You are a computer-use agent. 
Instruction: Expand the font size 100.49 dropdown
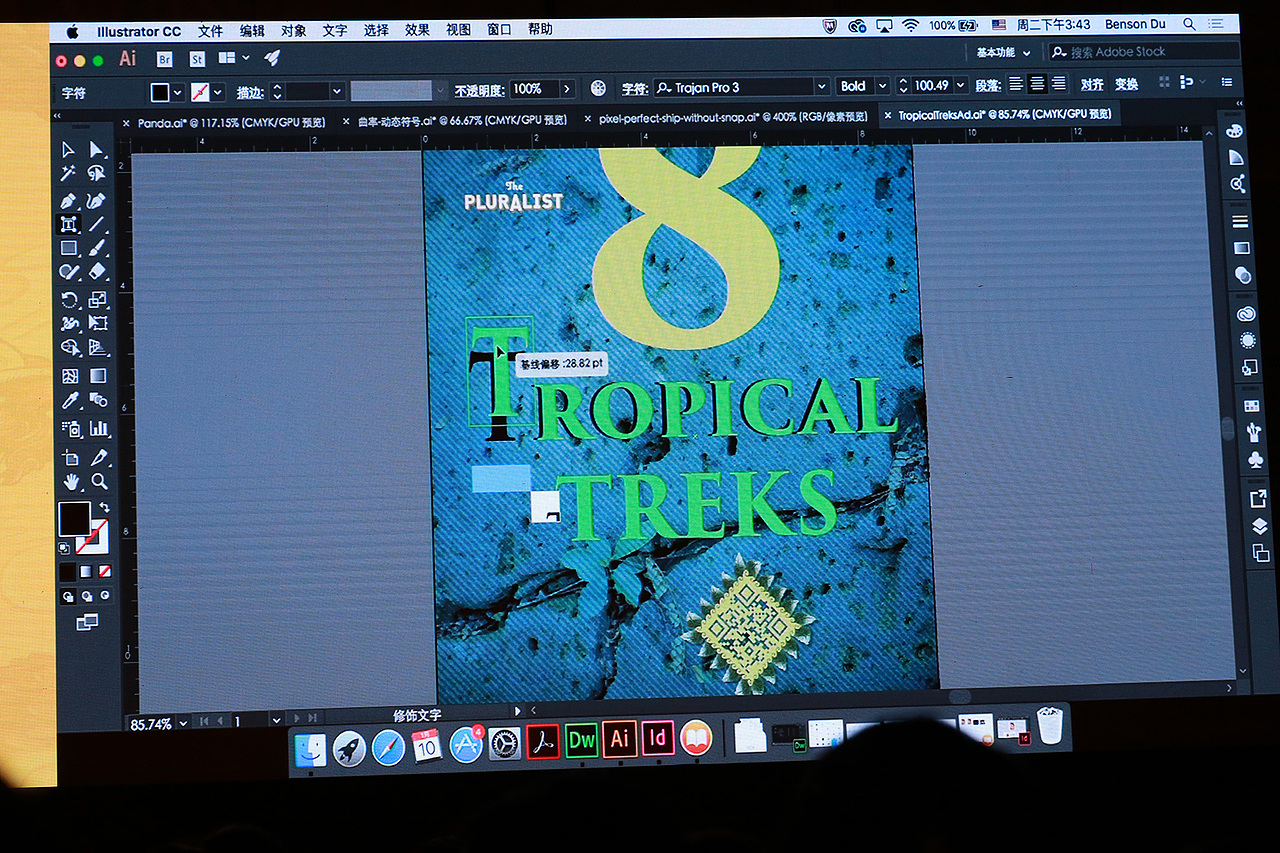961,86
